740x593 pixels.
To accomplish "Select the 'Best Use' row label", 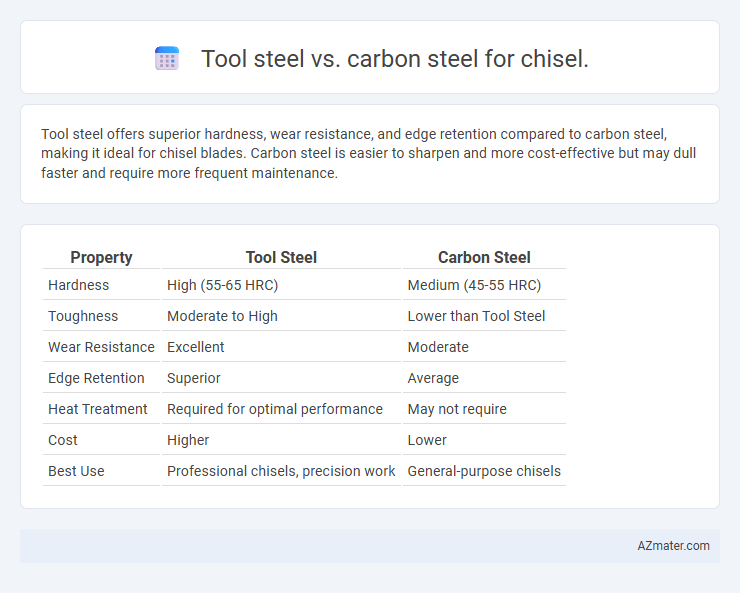I will click(x=76, y=471).
